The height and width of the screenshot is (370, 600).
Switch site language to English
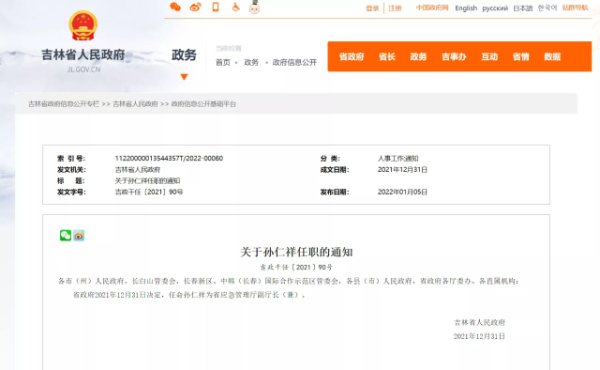pos(466,8)
